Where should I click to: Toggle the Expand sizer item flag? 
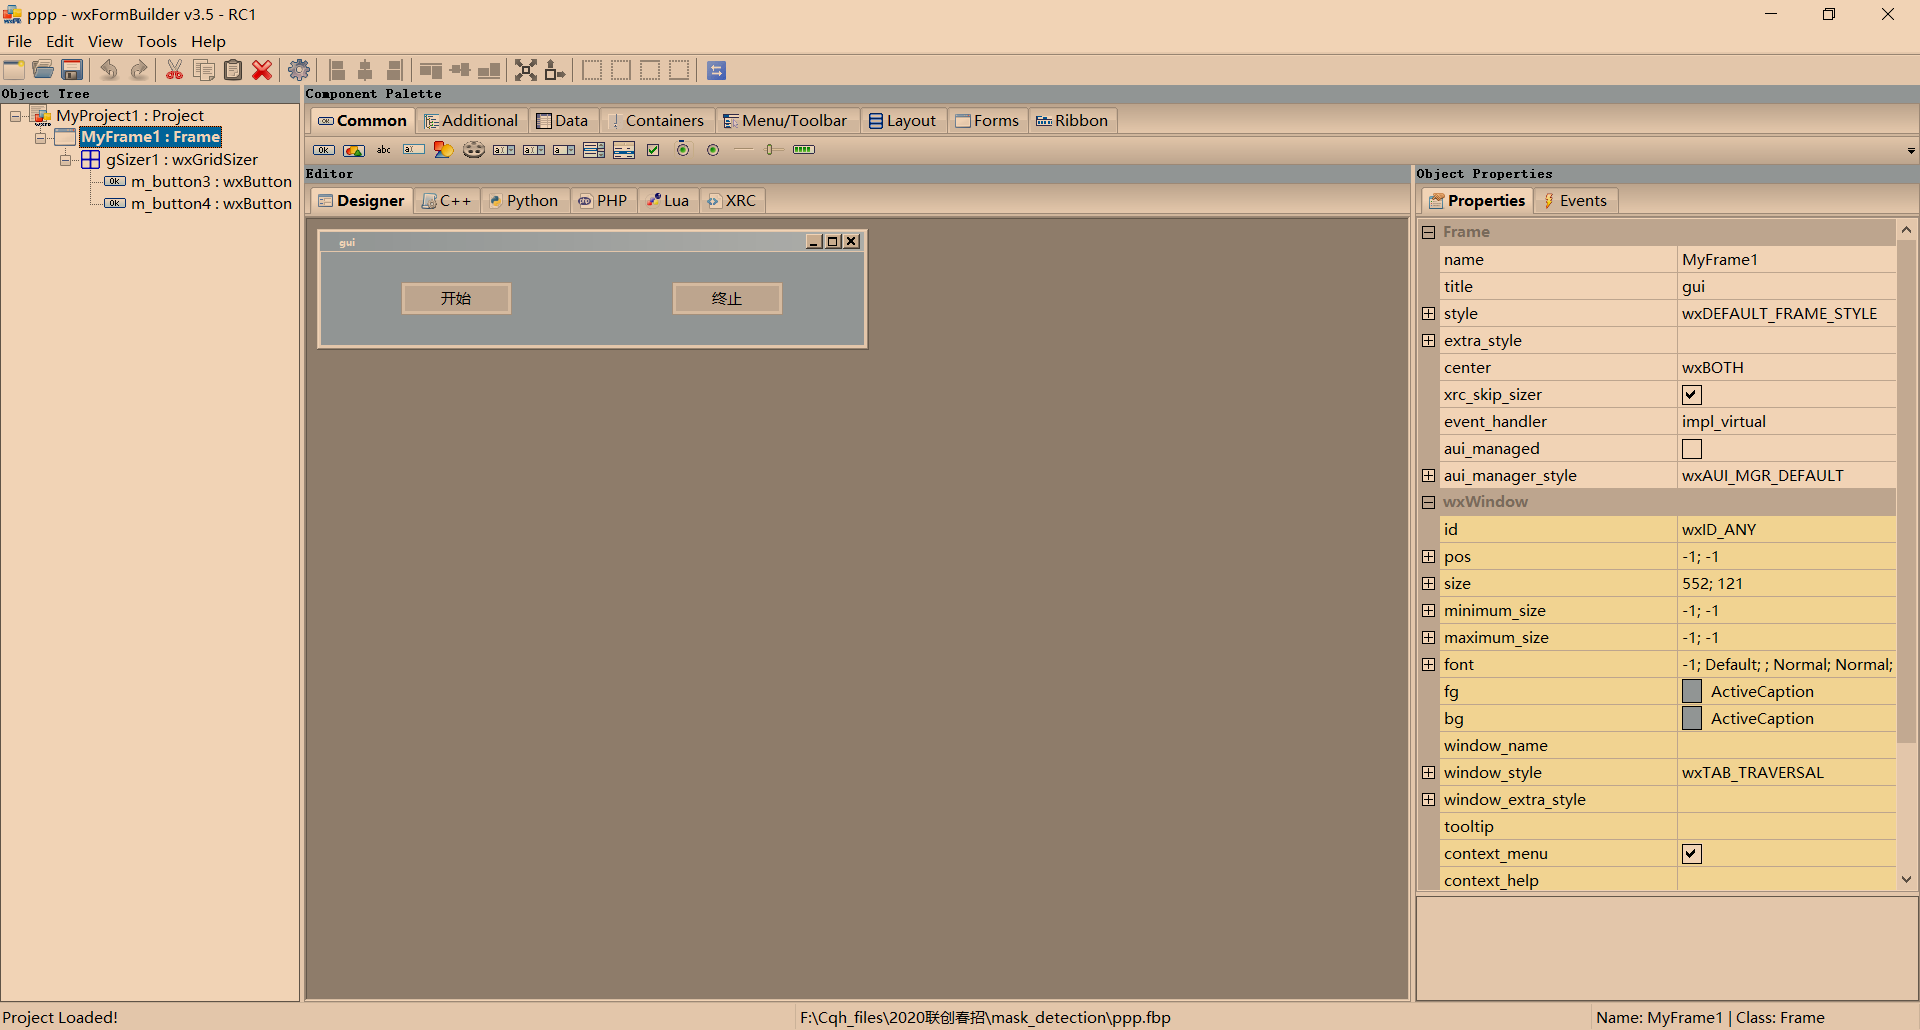click(x=526, y=70)
